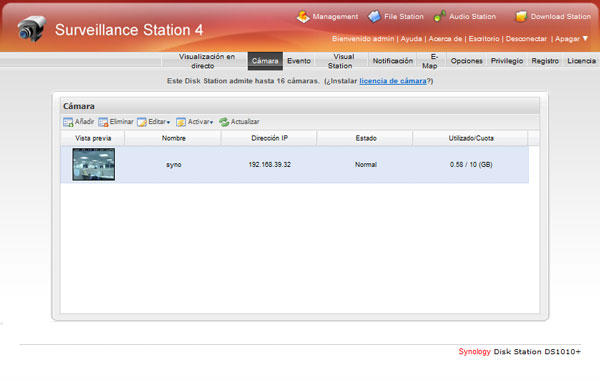Click the Ayuda help link
The height and width of the screenshot is (381, 600).
(x=411, y=39)
